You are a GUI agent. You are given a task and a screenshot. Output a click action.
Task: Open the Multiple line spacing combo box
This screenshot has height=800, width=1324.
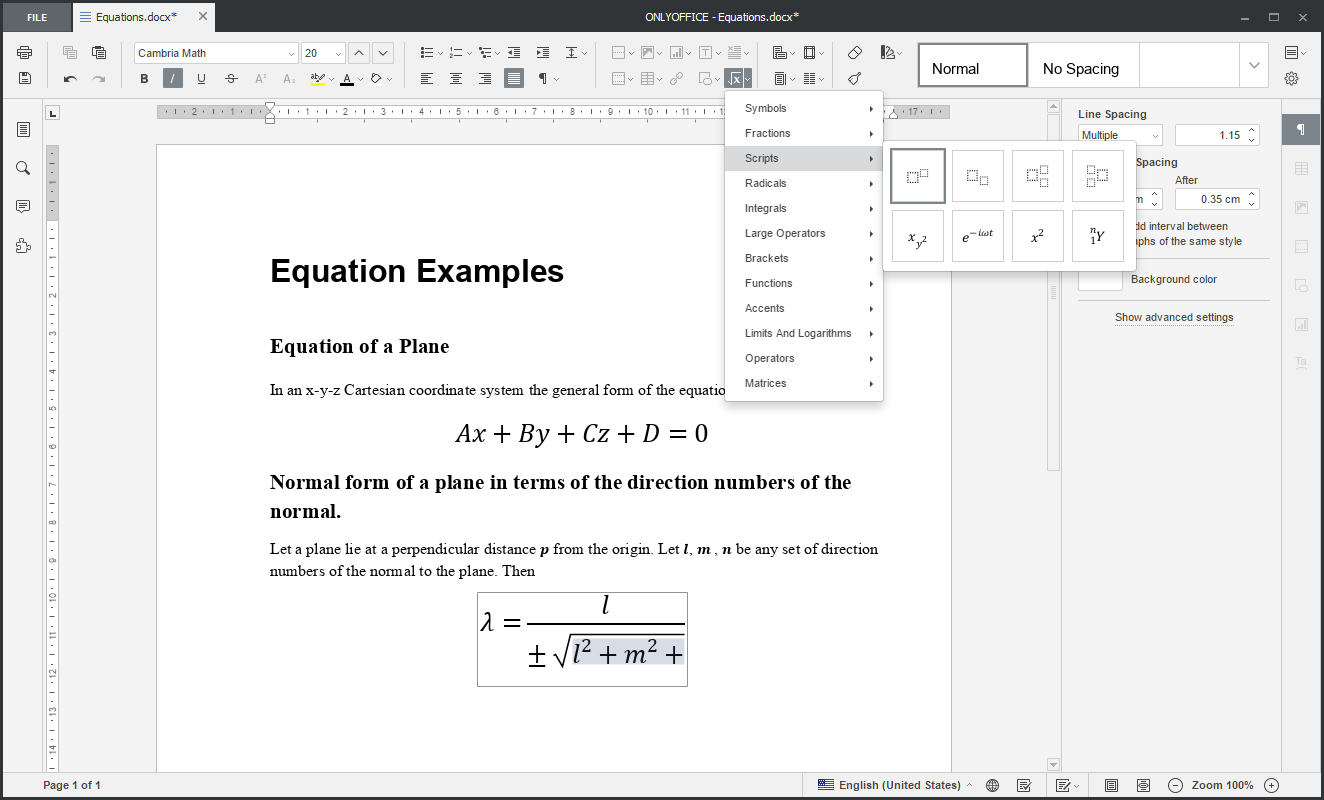point(1120,135)
